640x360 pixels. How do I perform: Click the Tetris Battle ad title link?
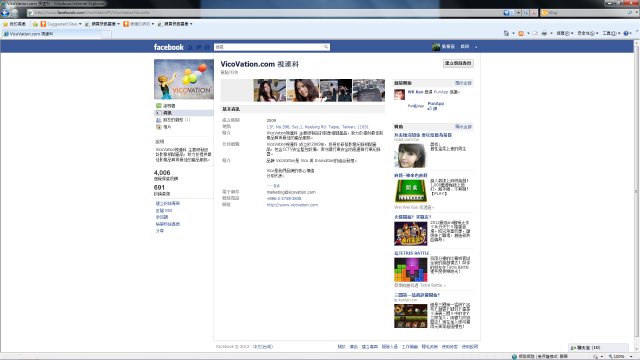[412, 253]
